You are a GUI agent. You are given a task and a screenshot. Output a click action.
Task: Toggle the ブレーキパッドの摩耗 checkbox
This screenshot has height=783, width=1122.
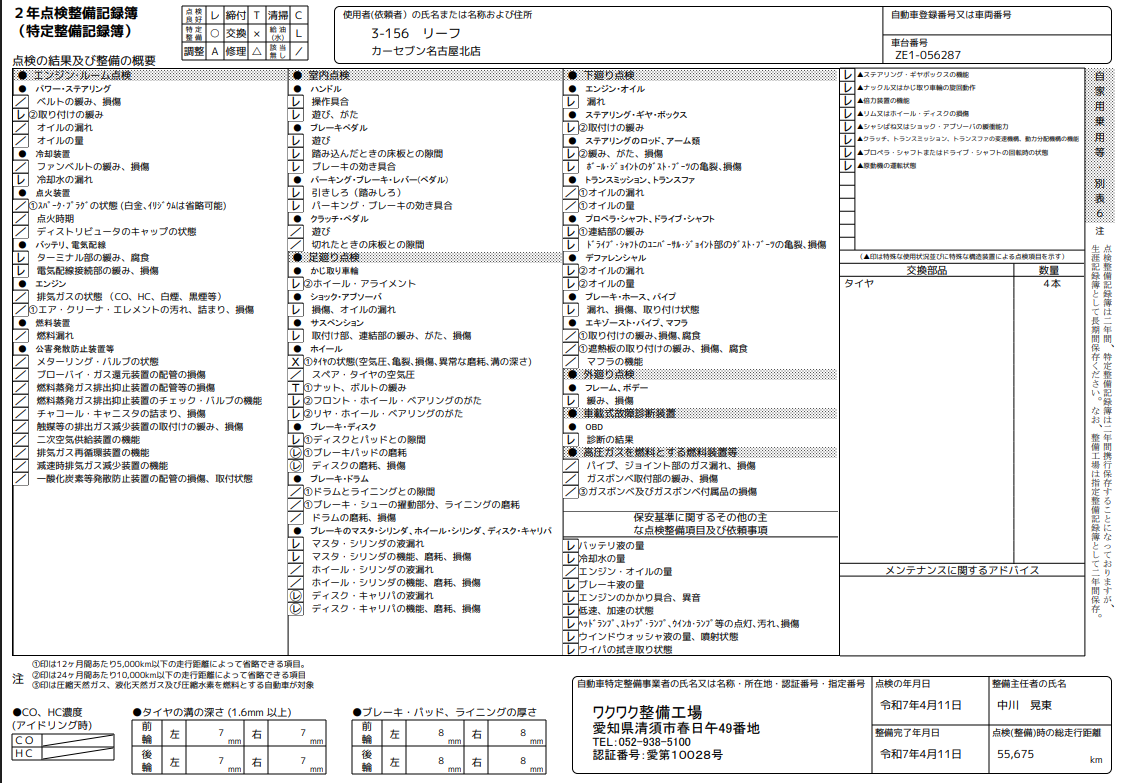pos(296,453)
